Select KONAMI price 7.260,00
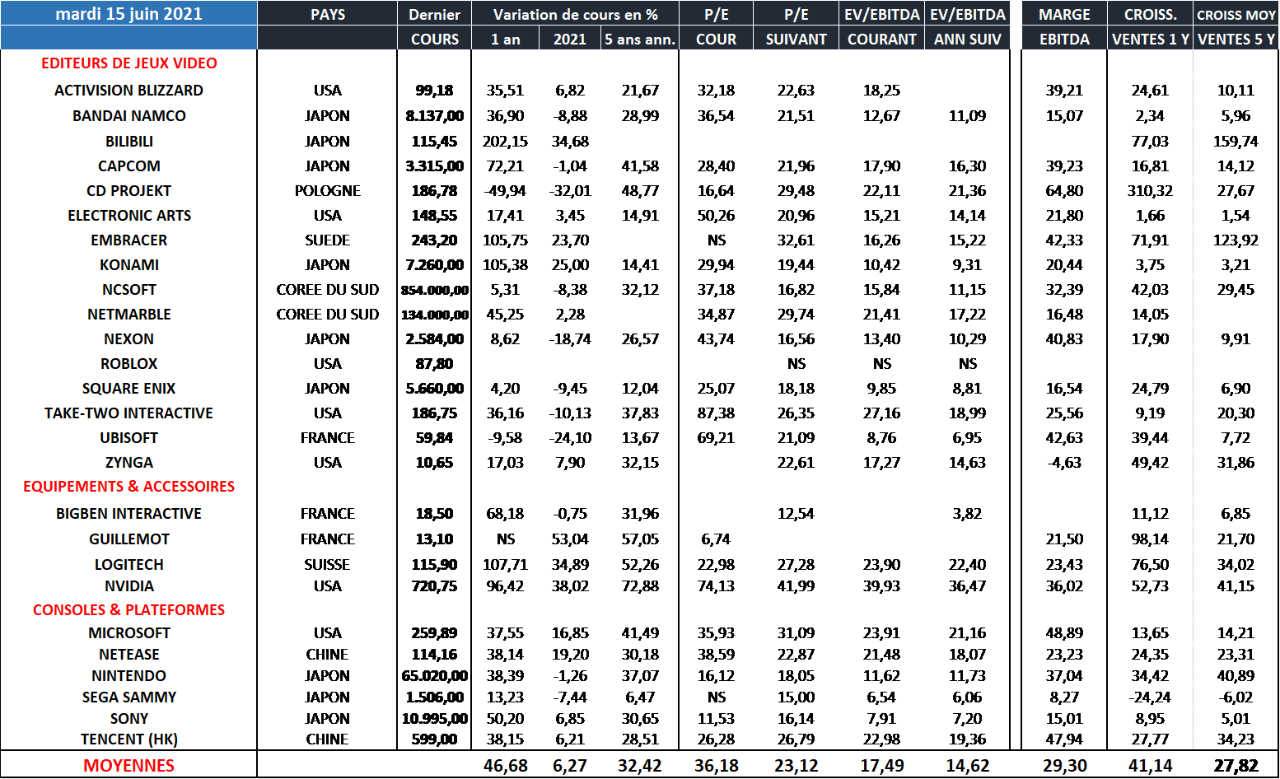The width and height of the screenshot is (1280, 779). [435, 265]
